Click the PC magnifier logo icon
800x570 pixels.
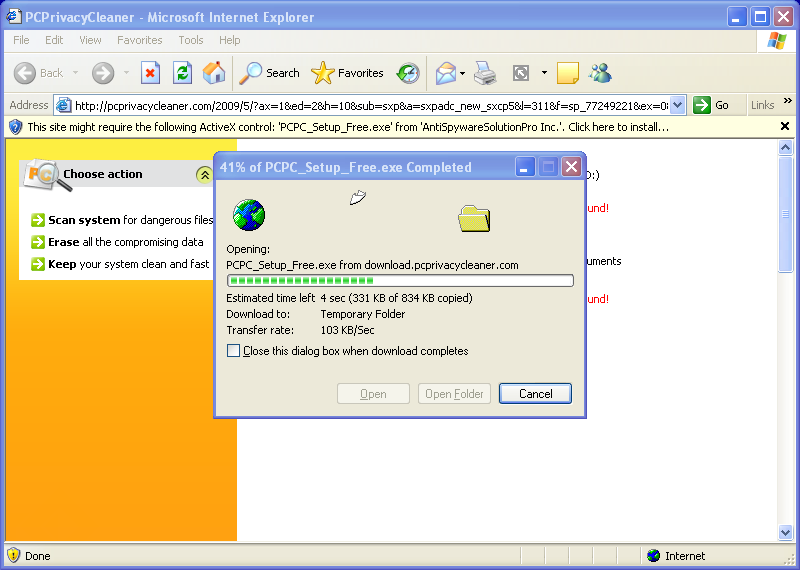point(46,175)
